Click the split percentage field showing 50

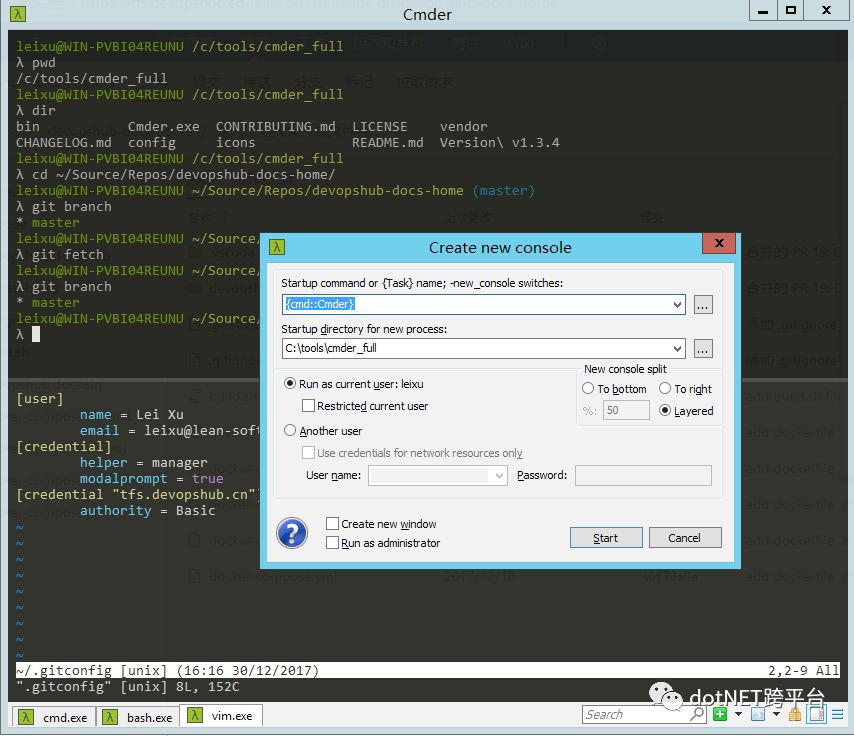(x=626, y=410)
